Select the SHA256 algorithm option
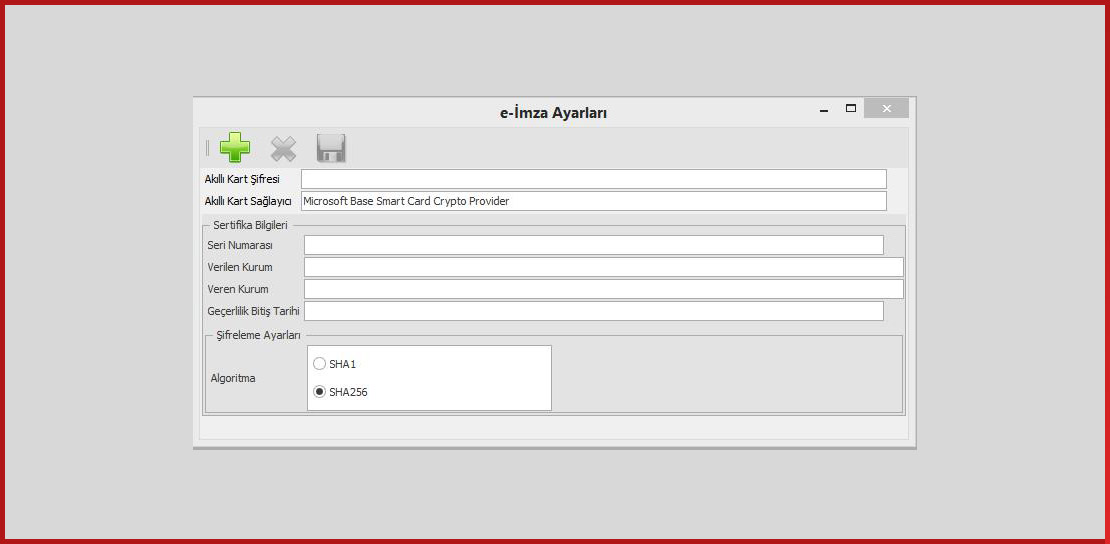 tap(320, 392)
